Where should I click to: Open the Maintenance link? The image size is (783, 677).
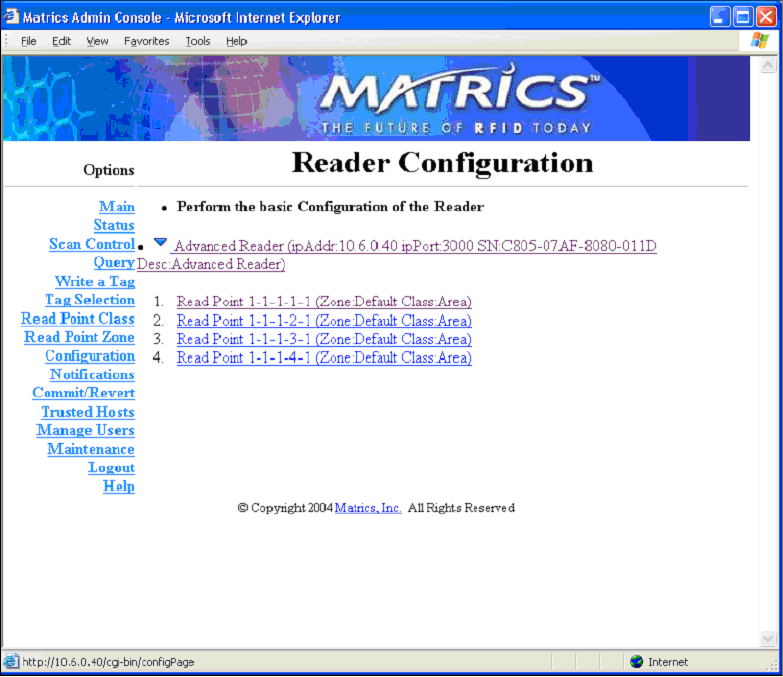pyautogui.click(x=91, y=449)
